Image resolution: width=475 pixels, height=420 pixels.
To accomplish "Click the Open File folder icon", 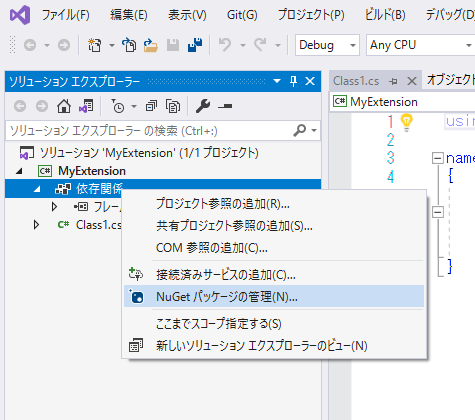I will tap(150, 45).
